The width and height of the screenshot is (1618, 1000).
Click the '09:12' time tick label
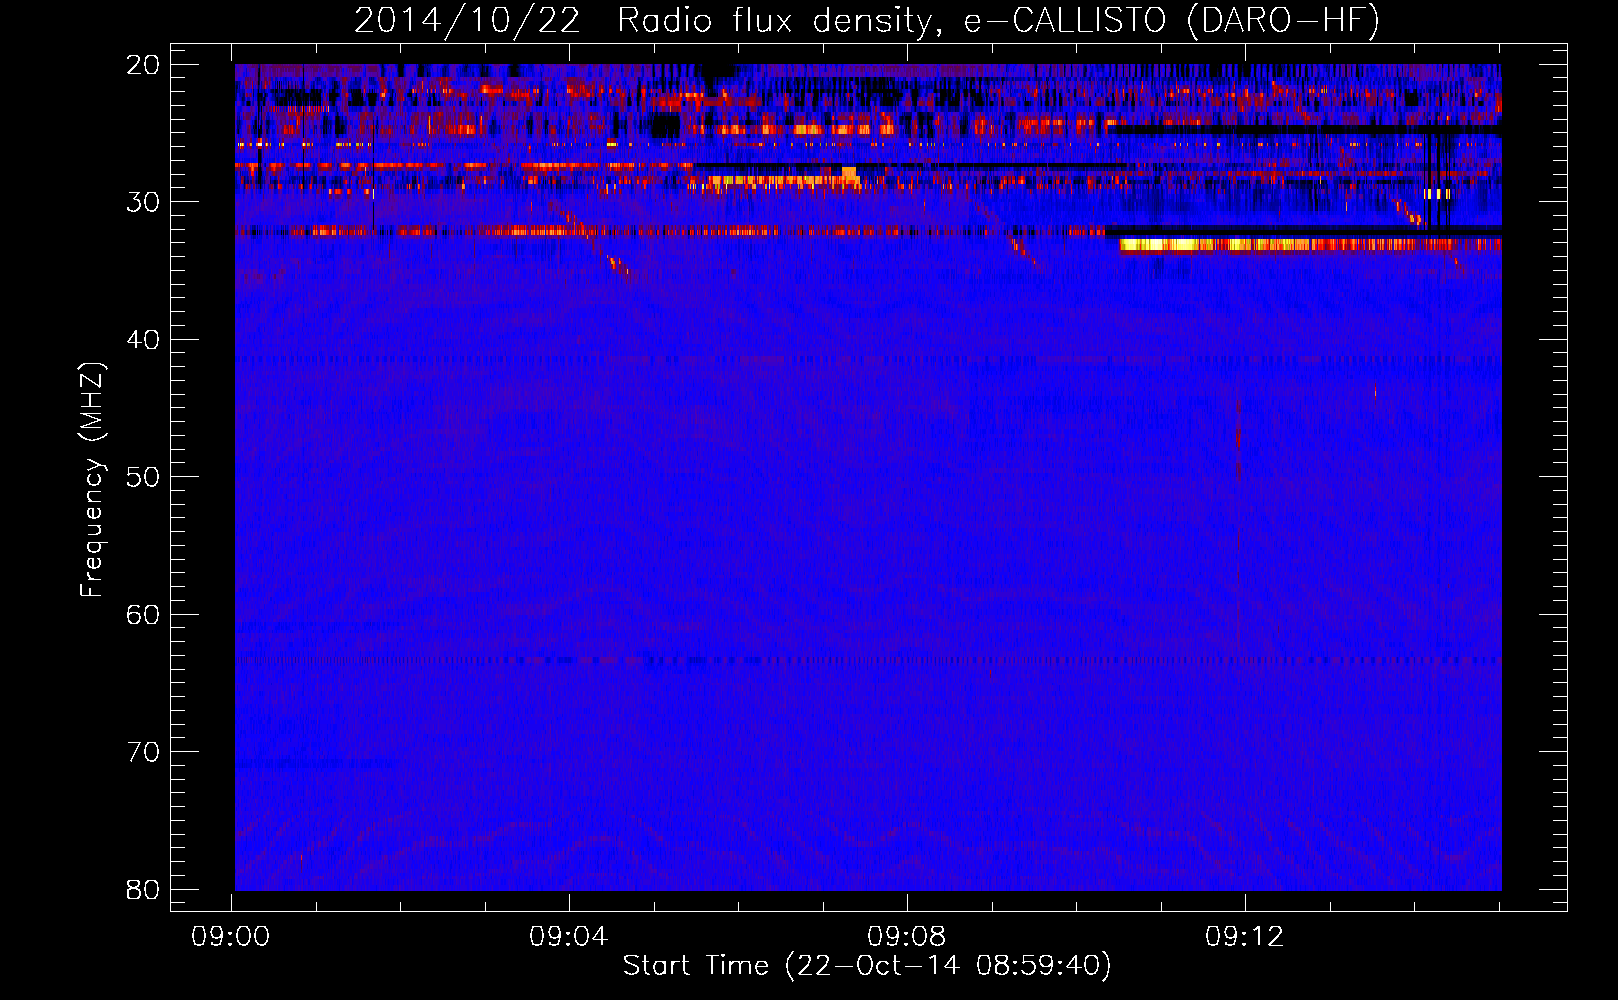point(1245,937)
